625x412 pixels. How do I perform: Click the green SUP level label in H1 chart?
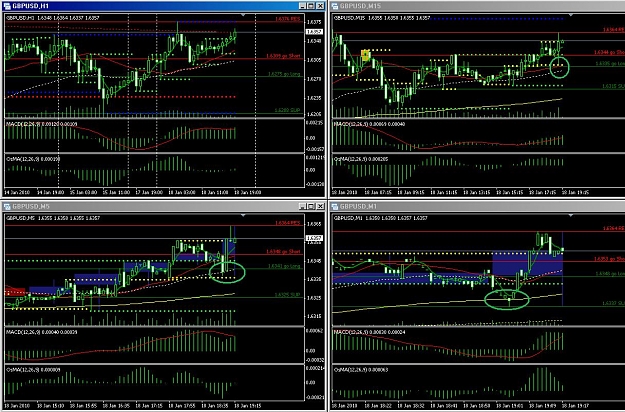pos(287,110)
